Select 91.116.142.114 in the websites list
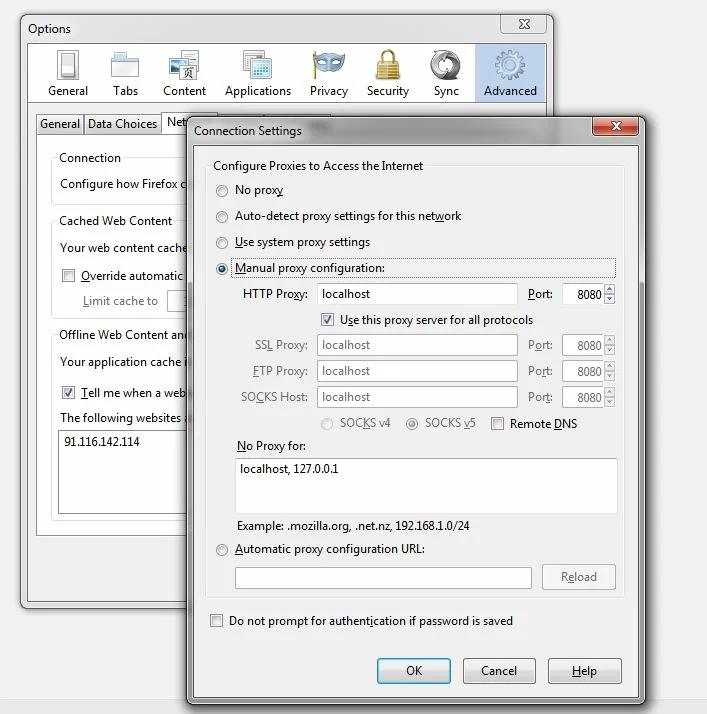 [102, 442]
